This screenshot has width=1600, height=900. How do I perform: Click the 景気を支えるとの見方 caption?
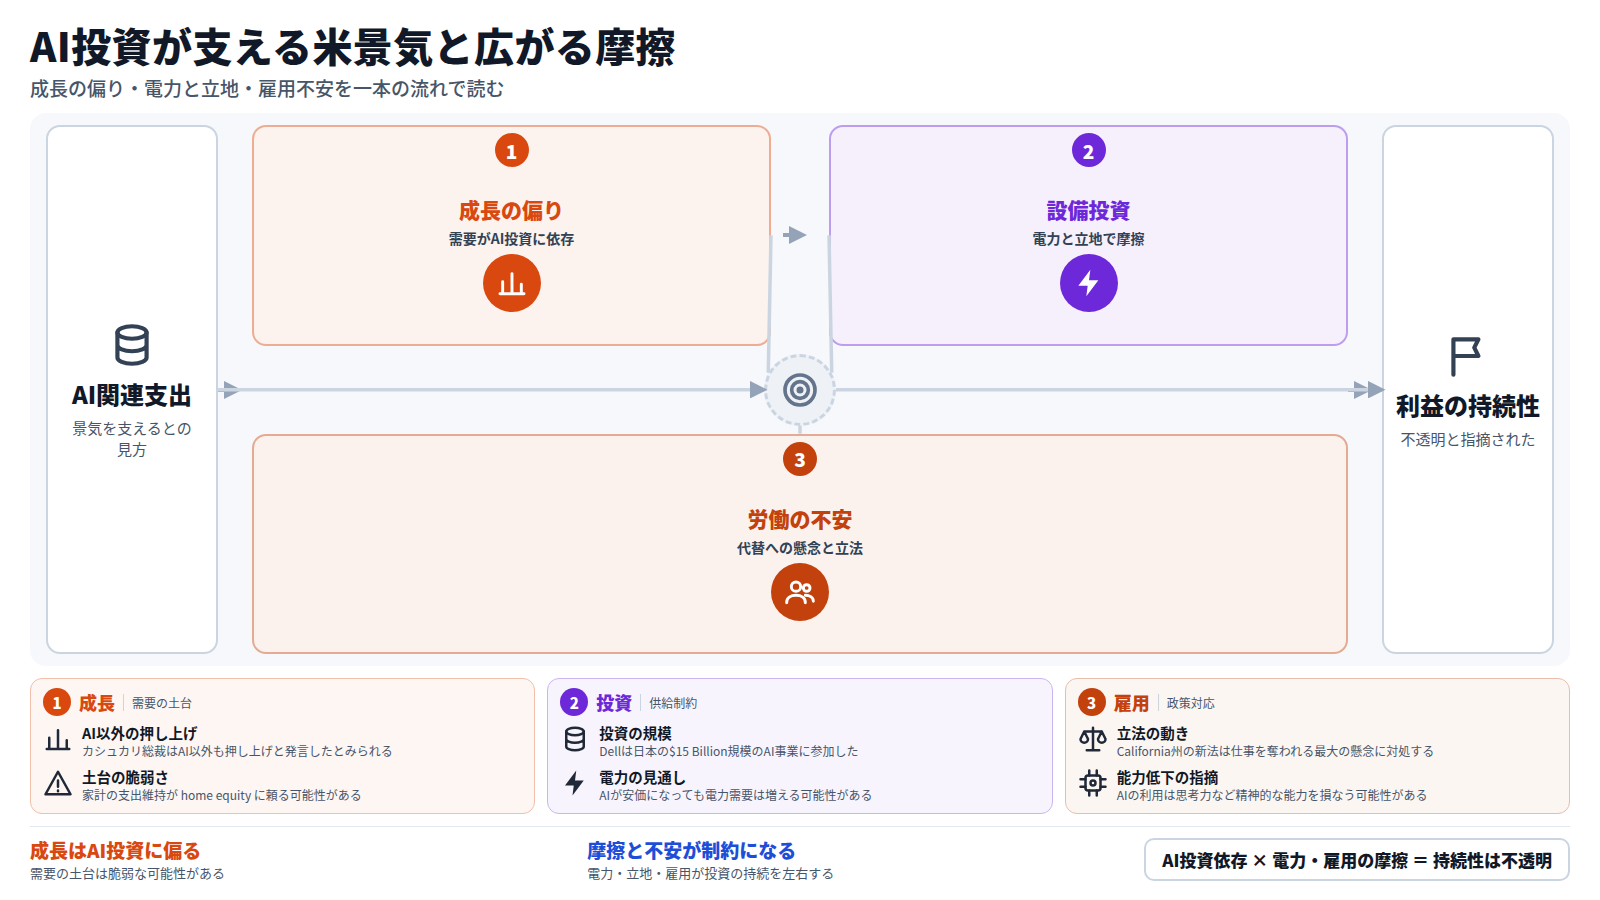point(132,439)
